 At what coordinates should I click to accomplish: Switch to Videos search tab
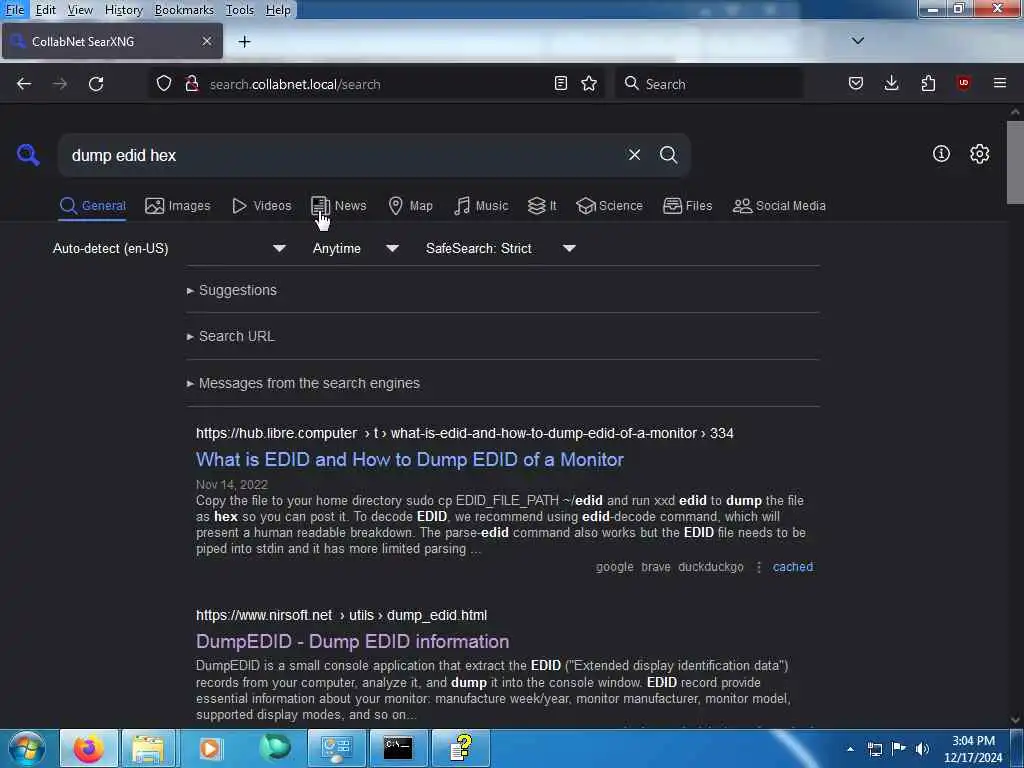tap(261, 206)
